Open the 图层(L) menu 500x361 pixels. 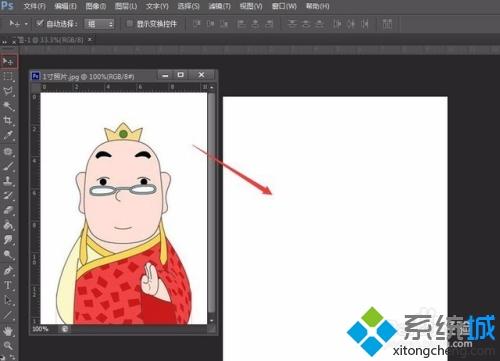tap(126, 6)
